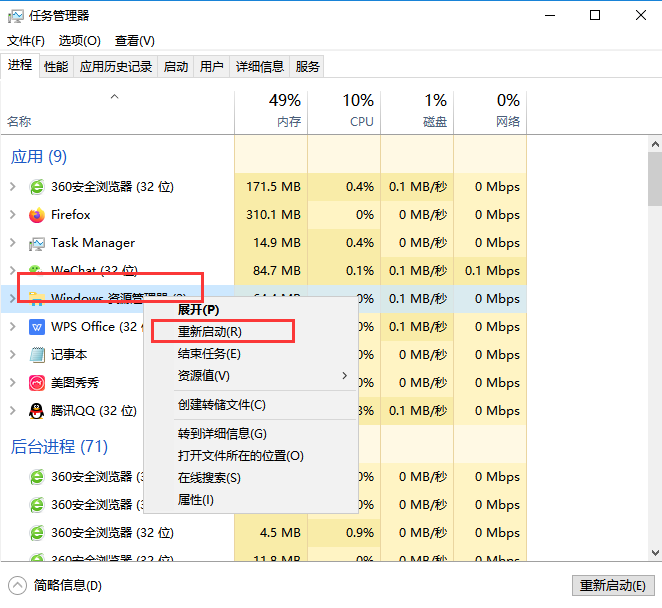
Task: Switch to the 性能 tab
Action: click(56, 67)
